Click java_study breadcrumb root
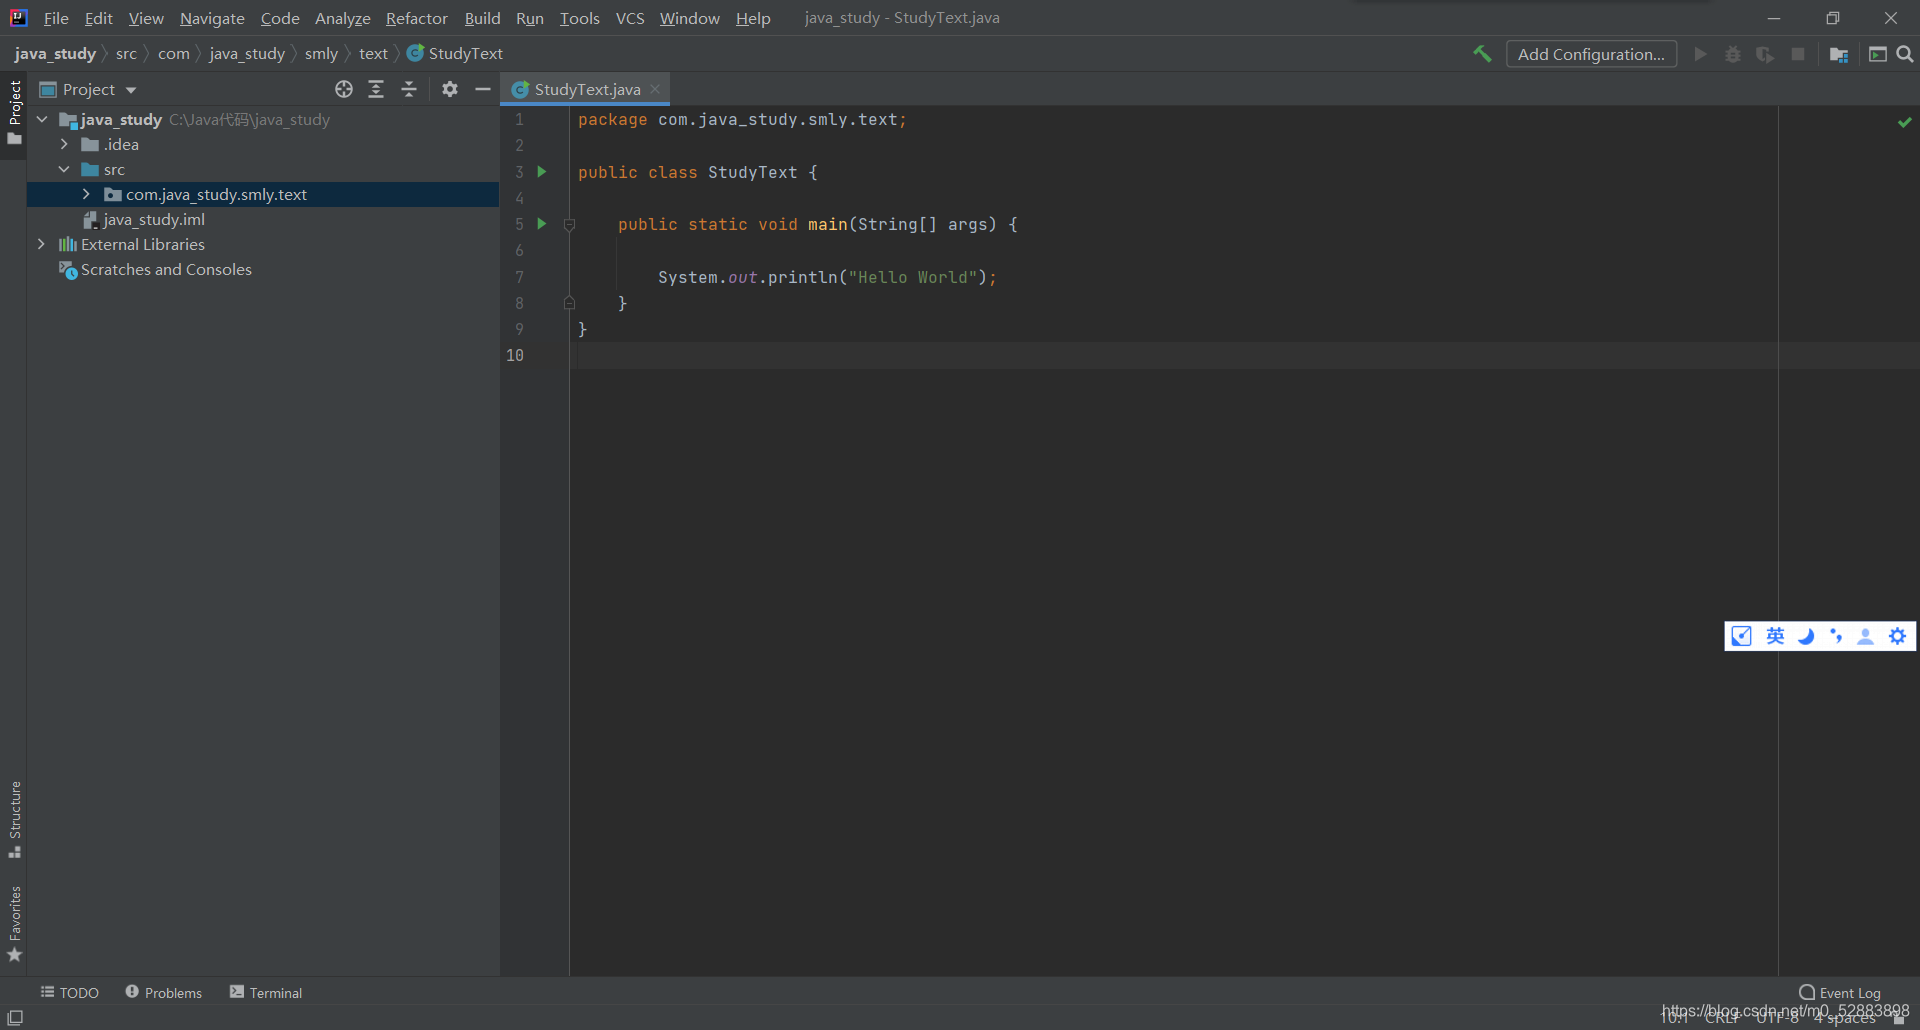This screenshot has height=1030, width=1920. [x=55, y=53]
